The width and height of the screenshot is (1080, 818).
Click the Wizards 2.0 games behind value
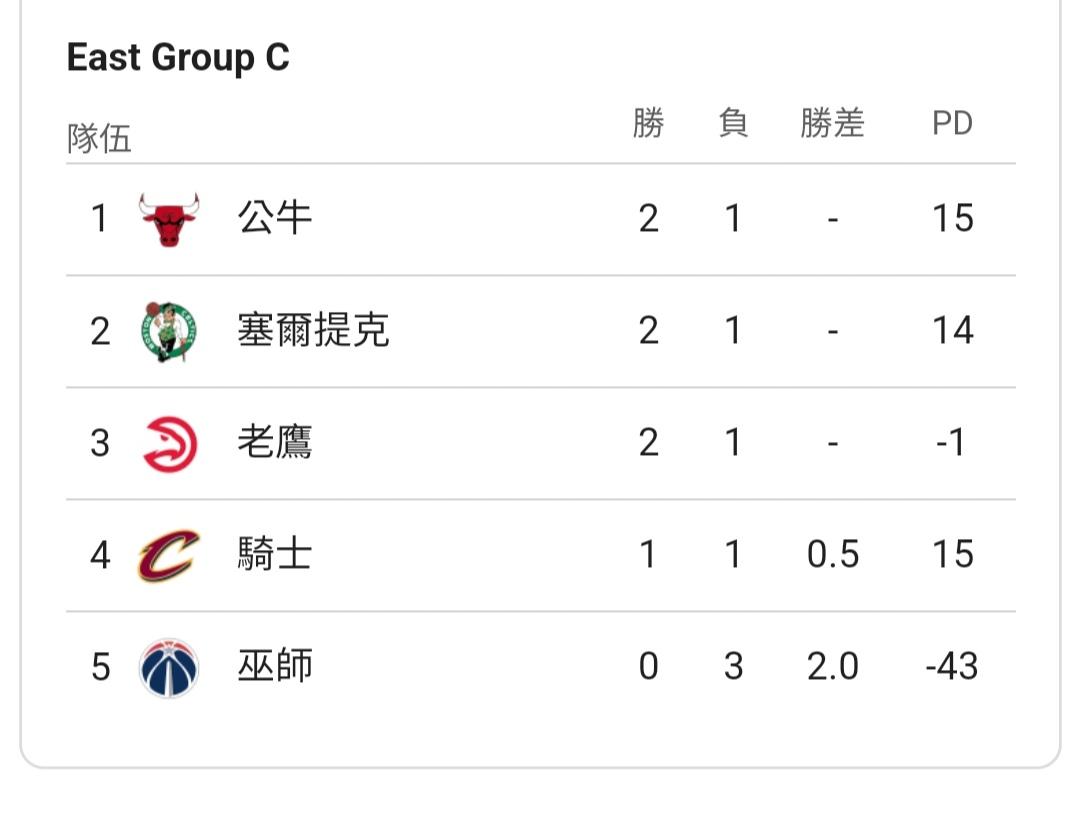click(833, 667)
